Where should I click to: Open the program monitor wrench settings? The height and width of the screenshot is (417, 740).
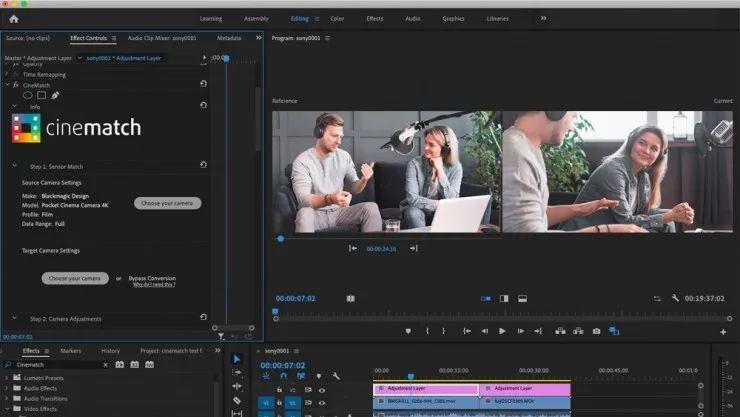pos(676,298)
